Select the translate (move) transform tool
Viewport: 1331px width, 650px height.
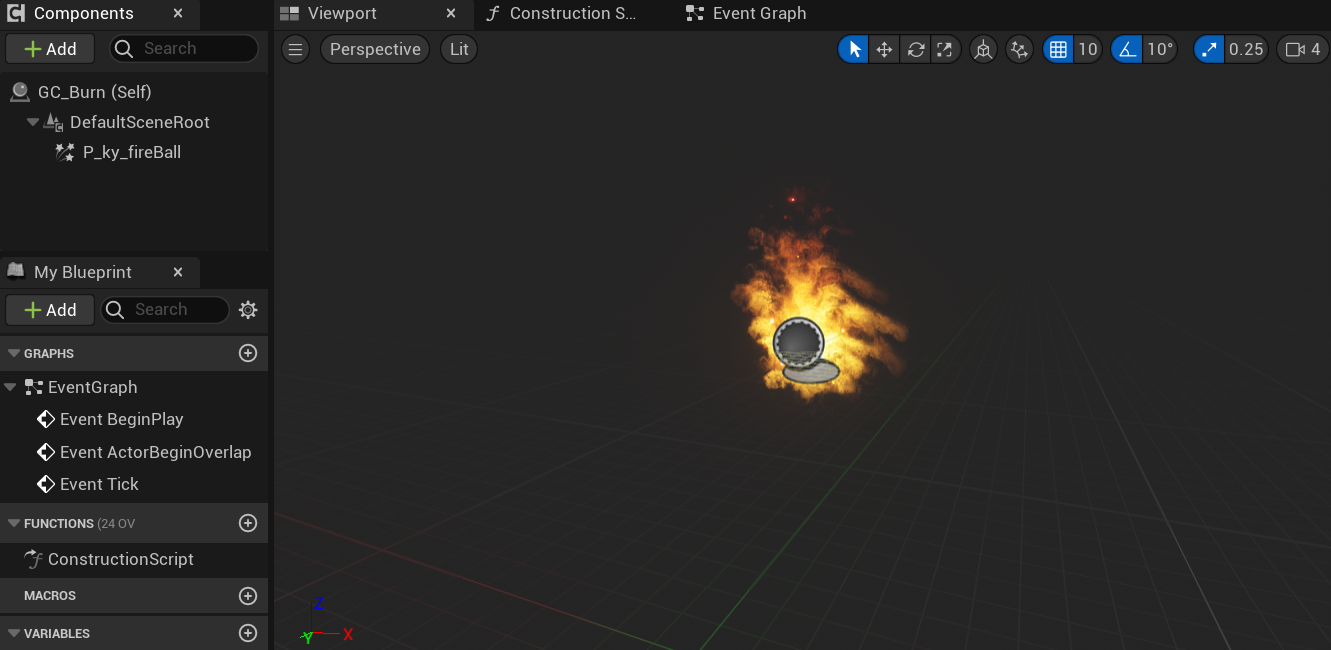tap(884, 49)
